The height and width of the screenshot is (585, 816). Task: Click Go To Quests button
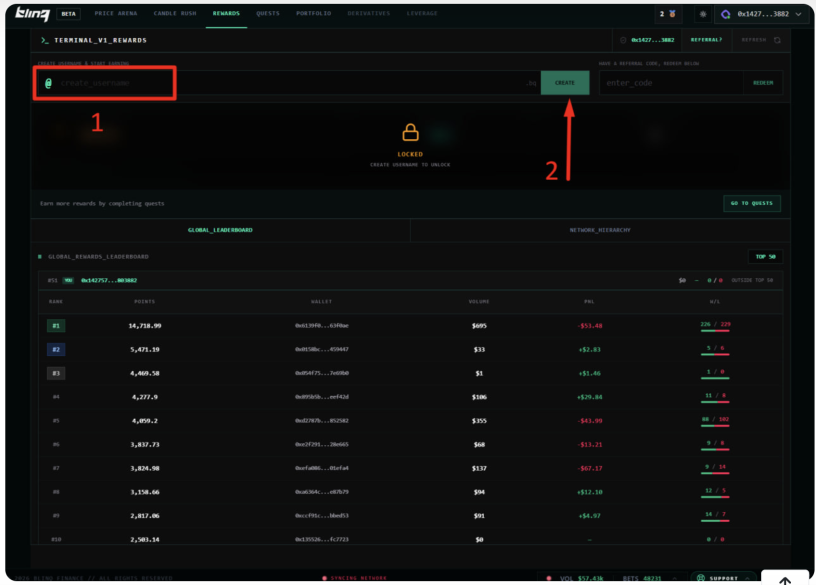click(x=752, y=203)
